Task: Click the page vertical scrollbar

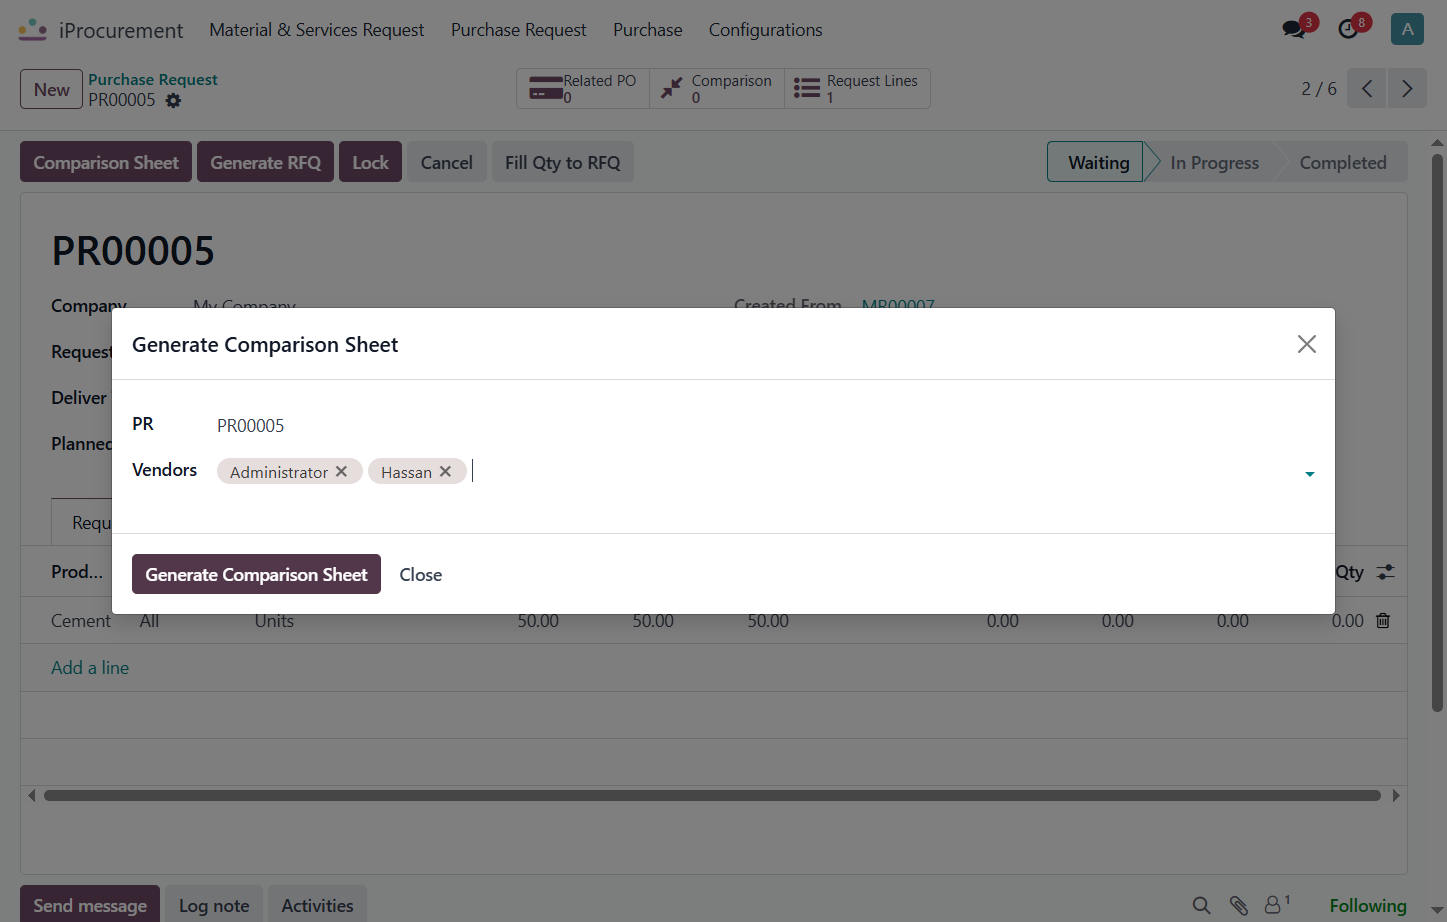Action: coord(1437,431)
